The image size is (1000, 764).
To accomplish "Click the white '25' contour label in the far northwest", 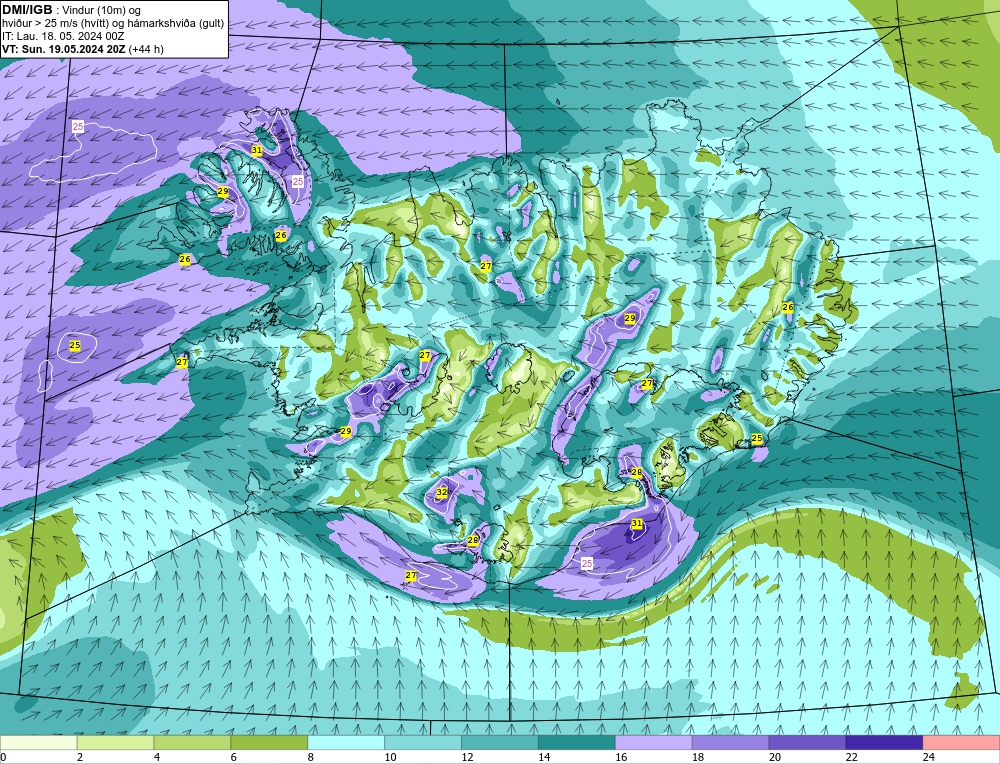I will pos(78,126).
